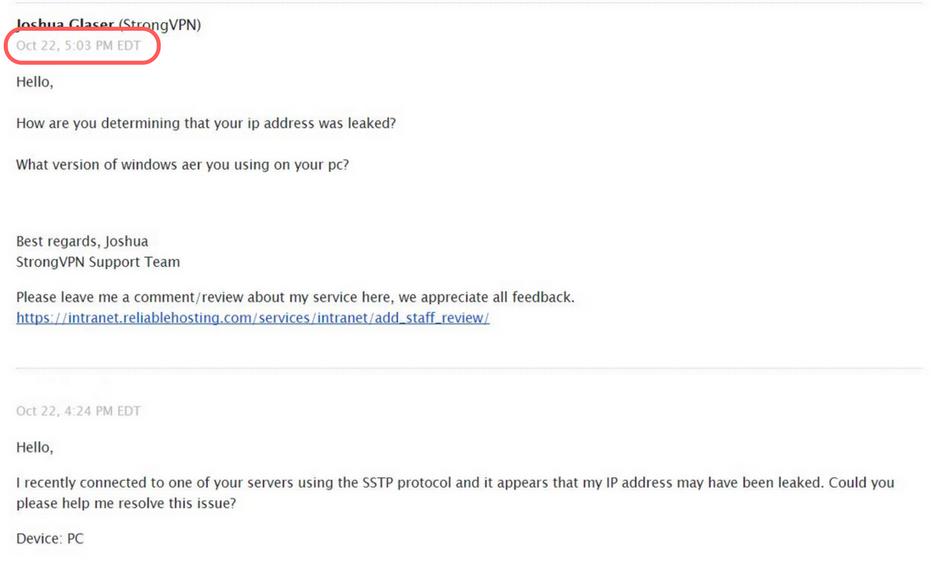Click the "Device: PC" line
This screenshot has width=940, height=566.
coord(50,538)
